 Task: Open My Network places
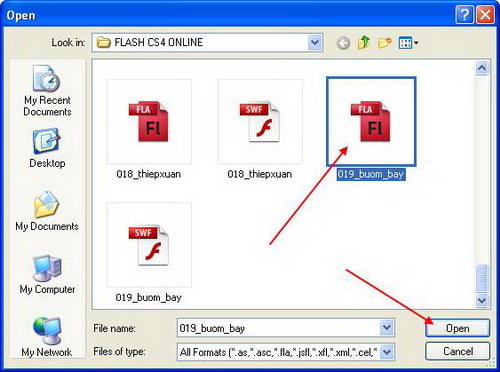tap(47, 337)
